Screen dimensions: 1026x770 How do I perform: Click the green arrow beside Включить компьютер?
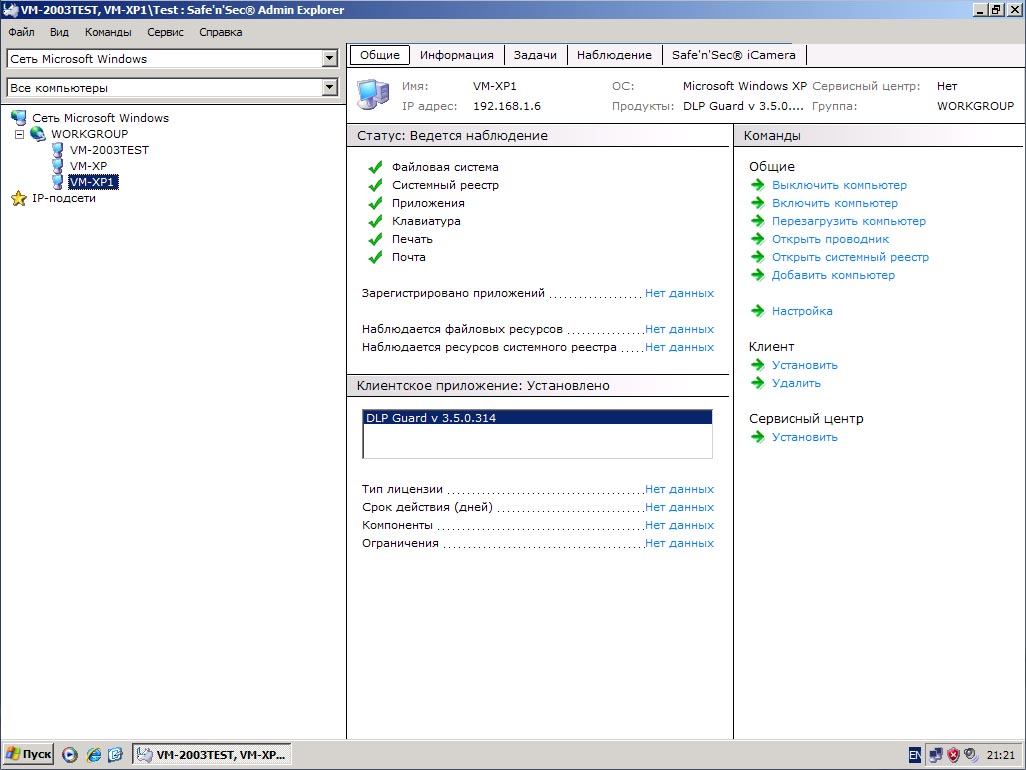coord(758,203)
